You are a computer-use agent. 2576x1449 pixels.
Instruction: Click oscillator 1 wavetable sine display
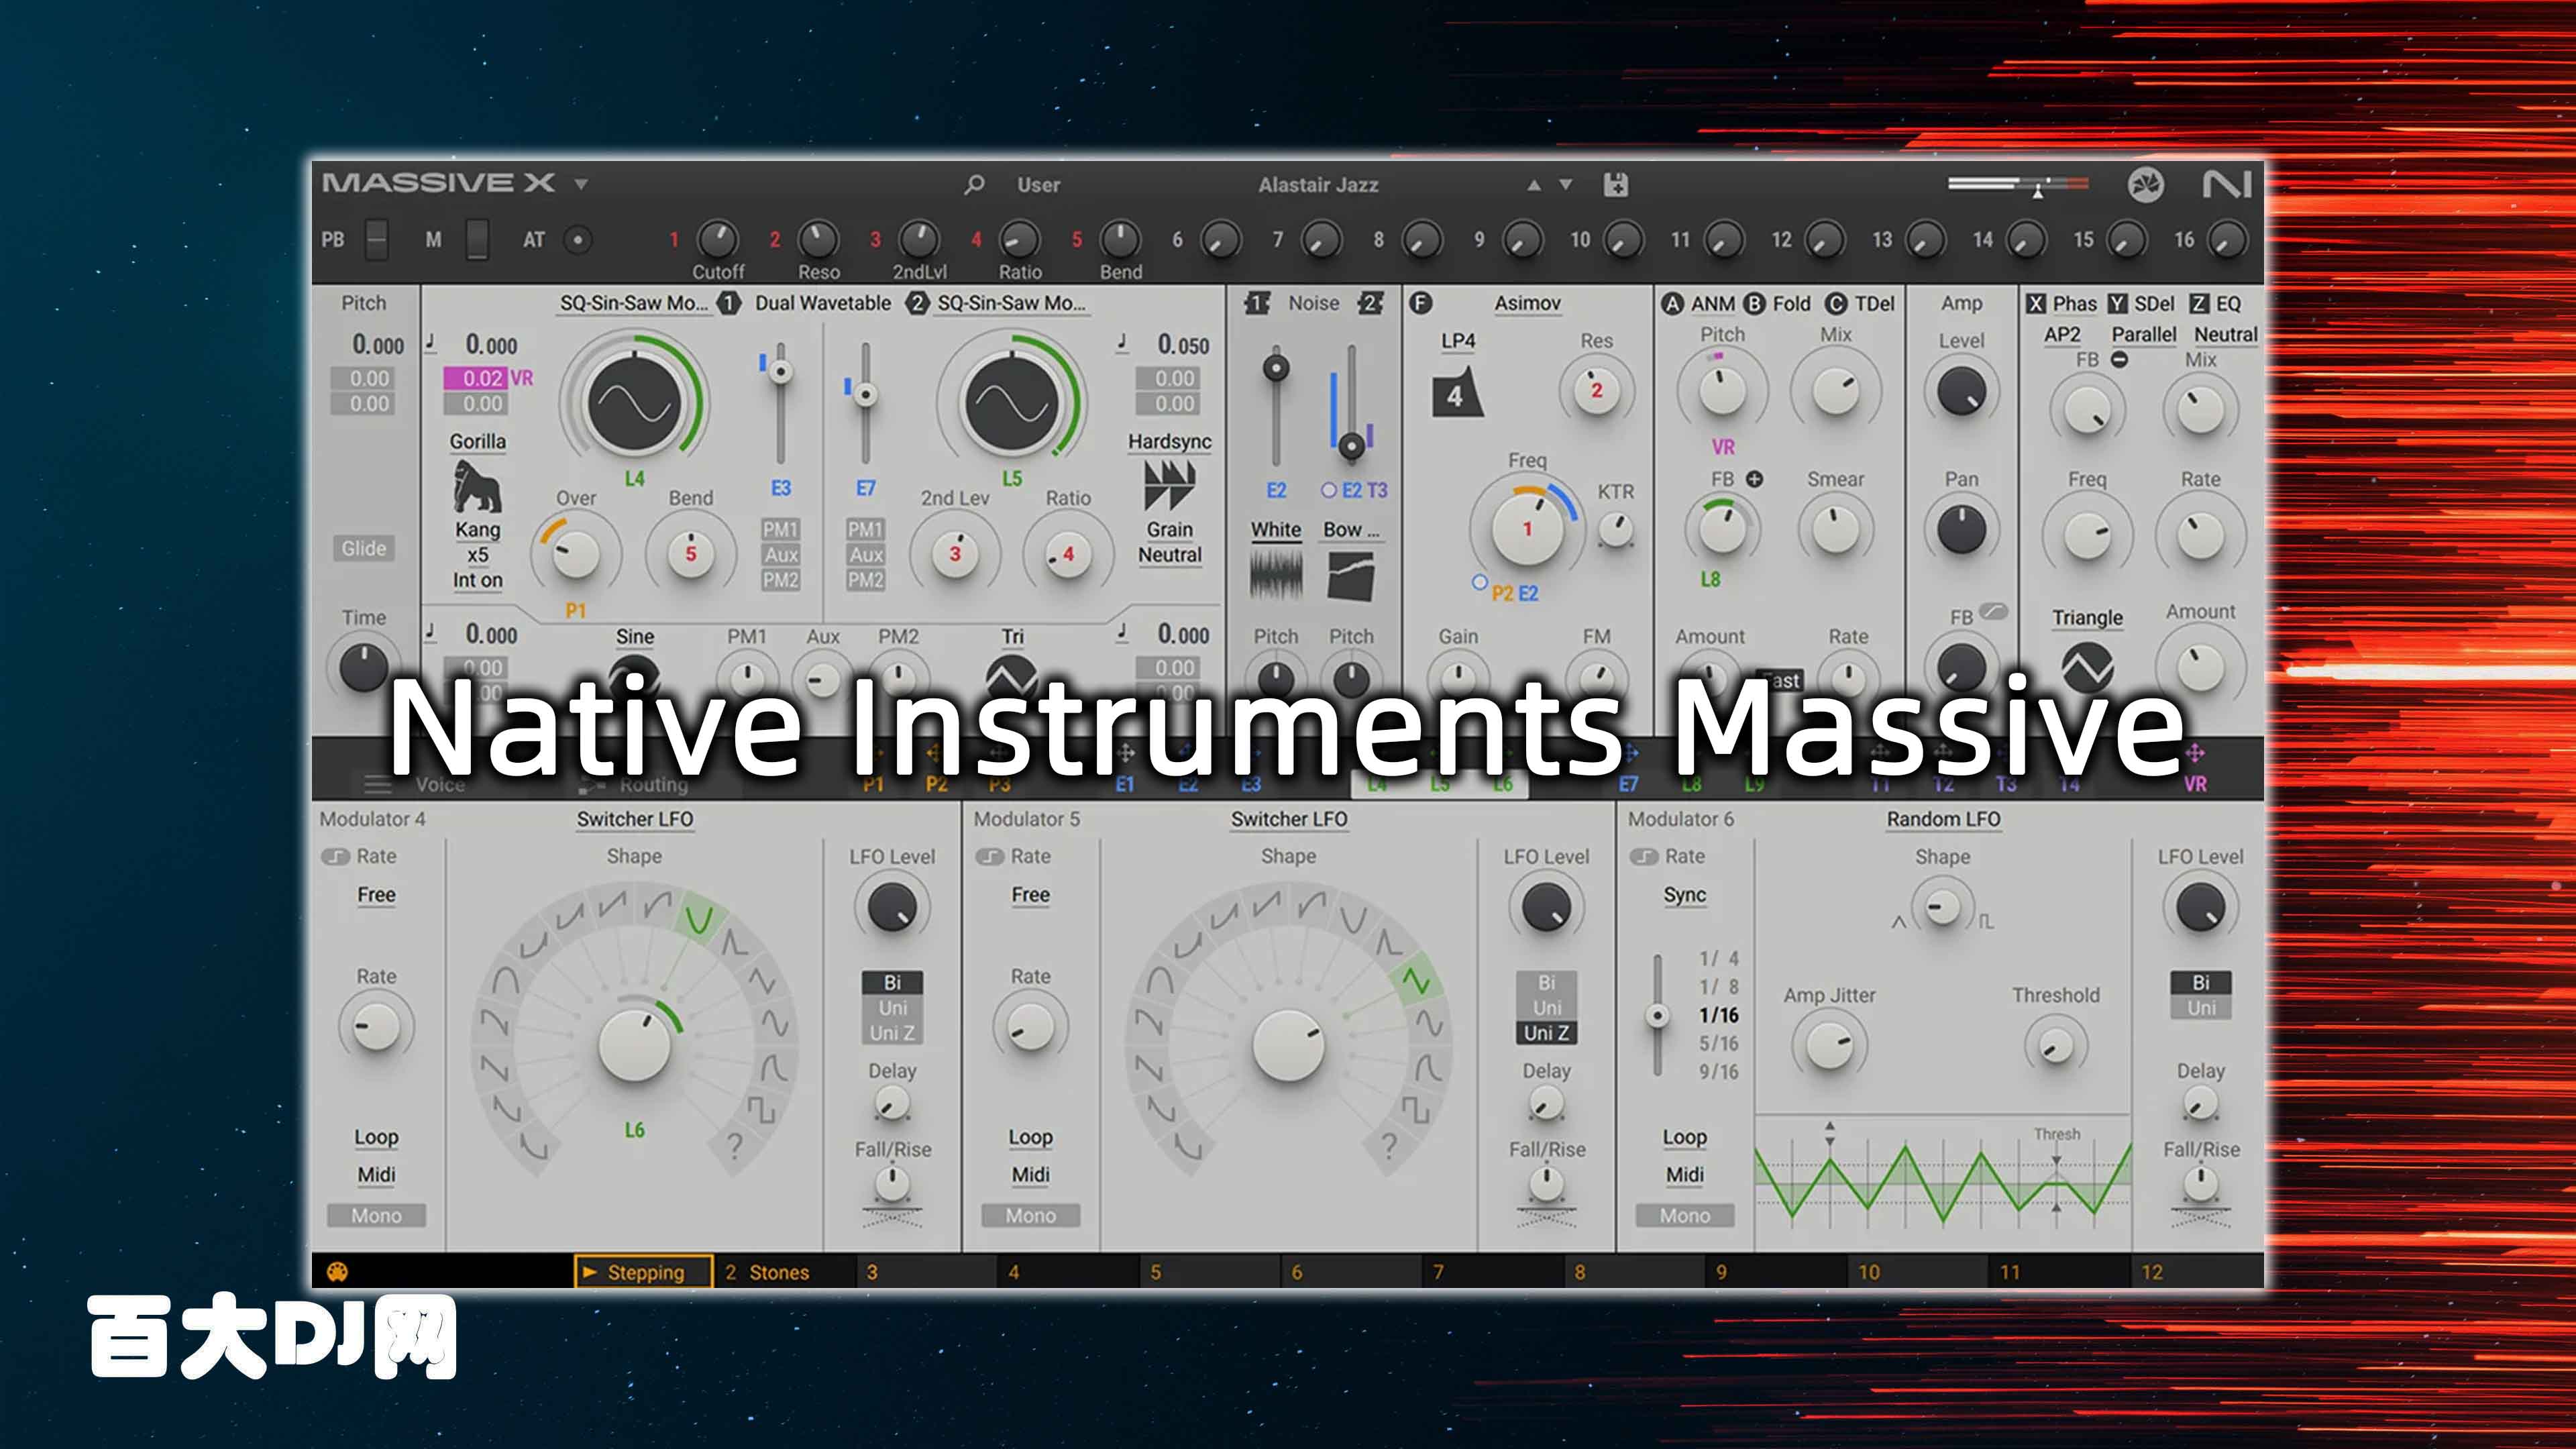[634, 405]
